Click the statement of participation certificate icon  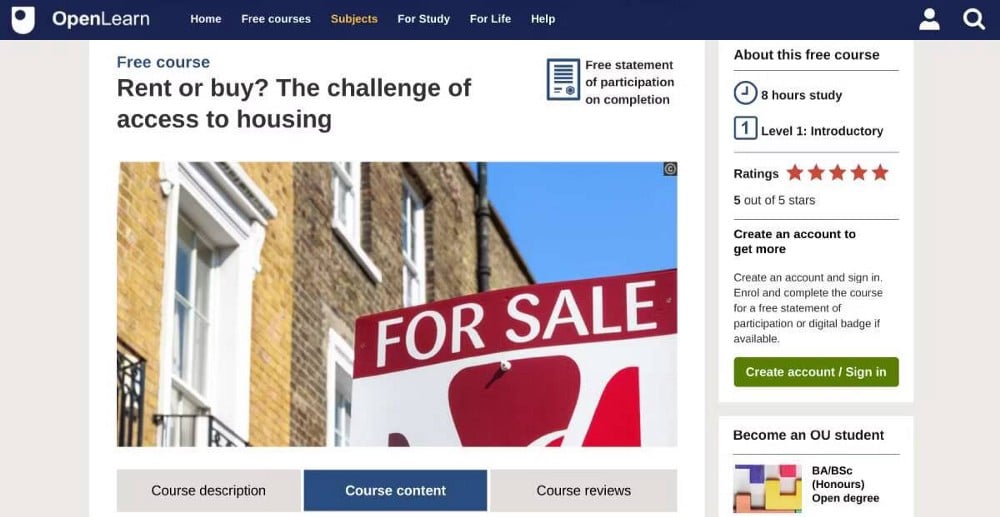coord(563,80)
